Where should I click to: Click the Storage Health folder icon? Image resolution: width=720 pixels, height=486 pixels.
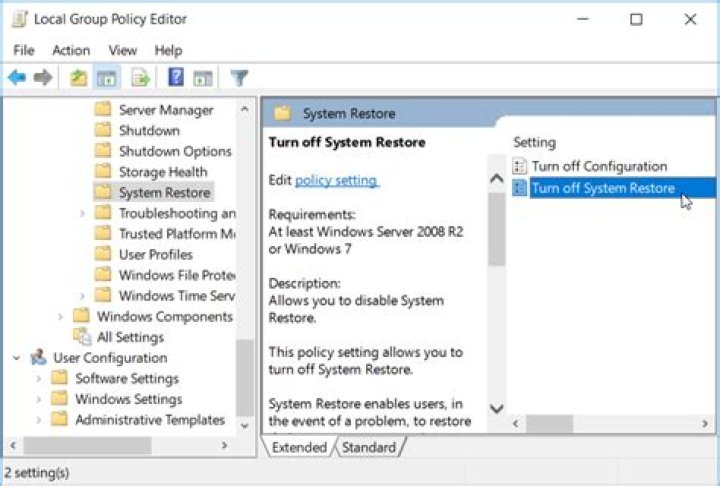[x=103, y=171]
